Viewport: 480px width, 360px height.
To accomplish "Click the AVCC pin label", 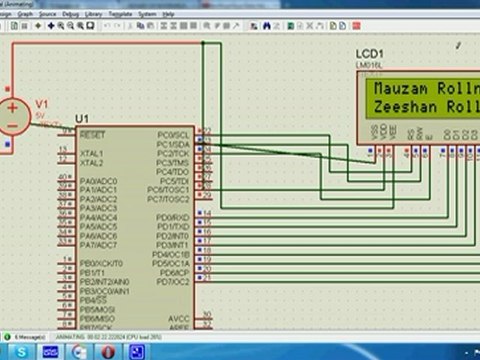I will [x=179, y=319].
